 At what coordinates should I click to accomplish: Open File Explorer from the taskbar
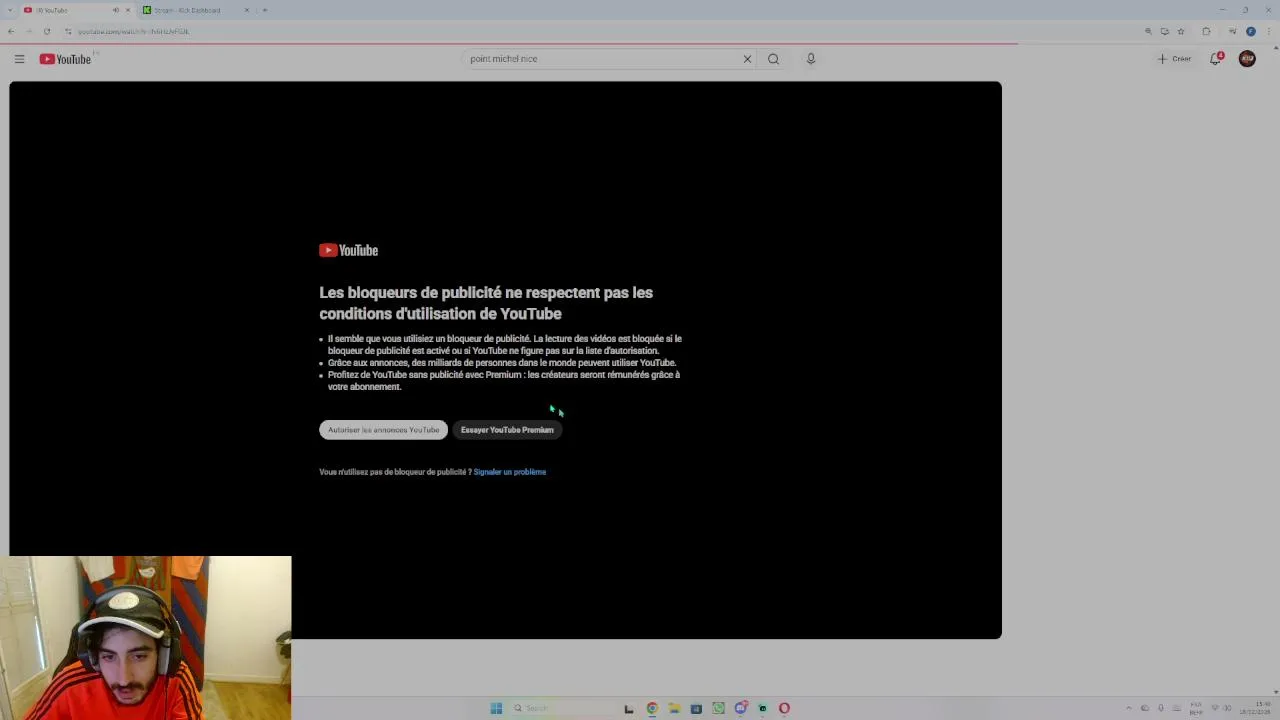pos(674,708)
